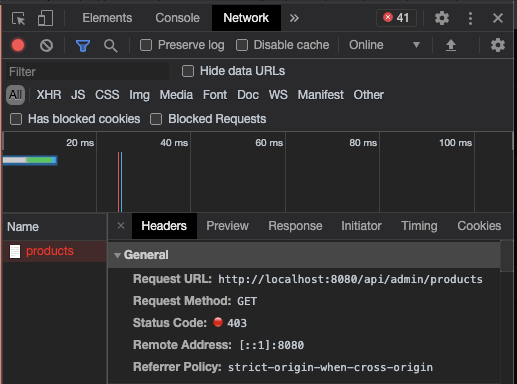Filter requests by CSS
This screenshot has width=517, height=384.
pos(107,95)
